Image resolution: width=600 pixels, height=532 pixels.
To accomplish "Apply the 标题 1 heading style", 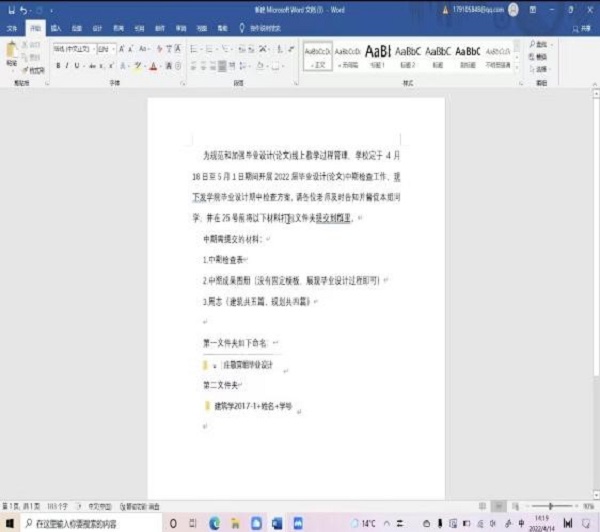I will [x=378, y=55].
